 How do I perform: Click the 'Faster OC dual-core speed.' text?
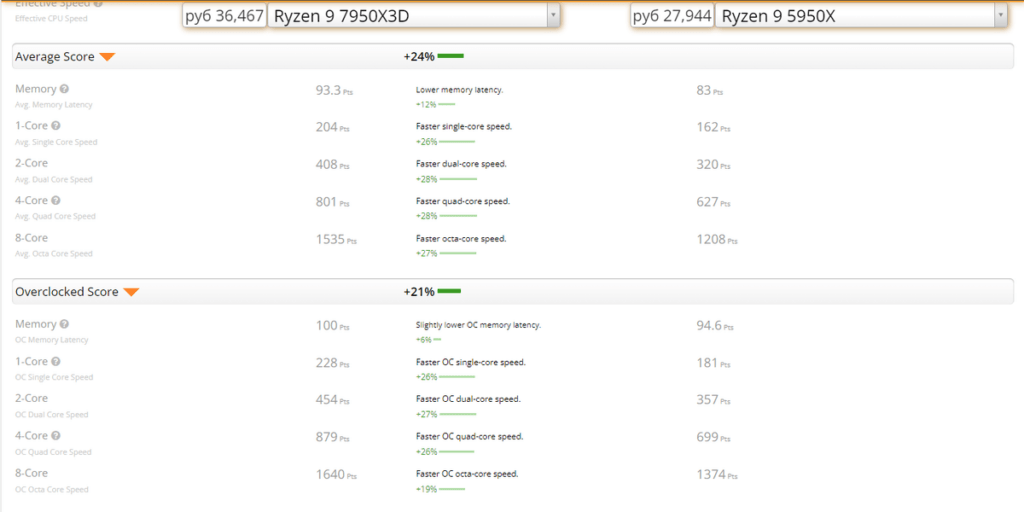click(468, 399)
